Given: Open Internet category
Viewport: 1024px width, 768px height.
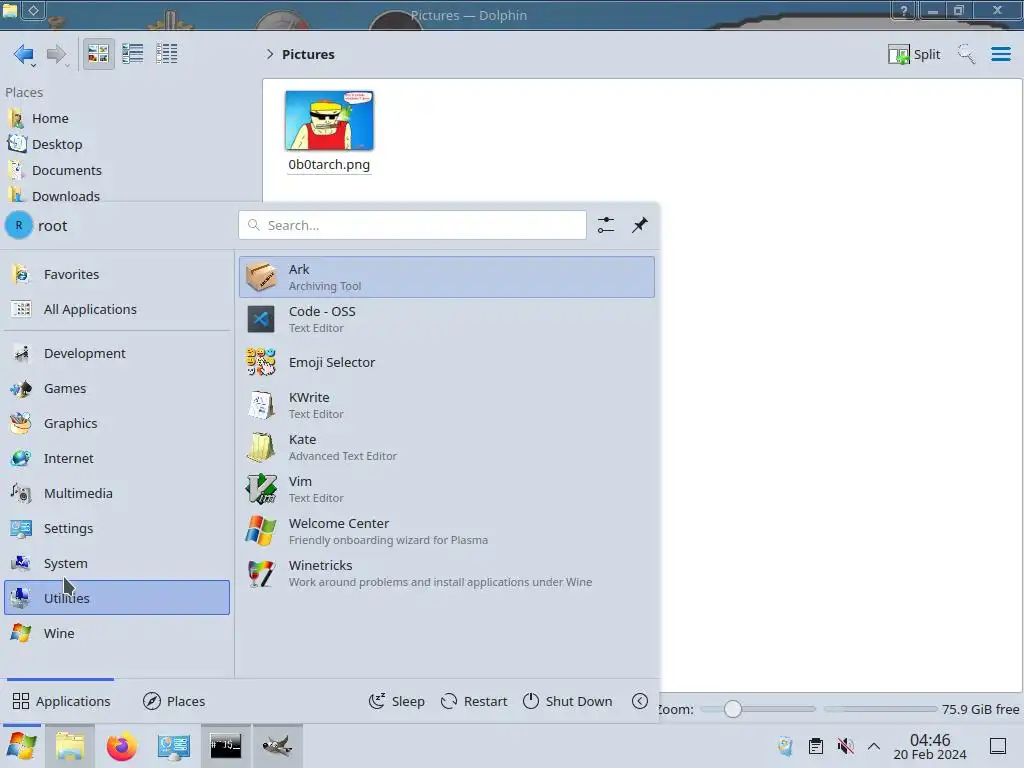Looking at the screenshot, I should pyautogui.click(x=117, y=458).
